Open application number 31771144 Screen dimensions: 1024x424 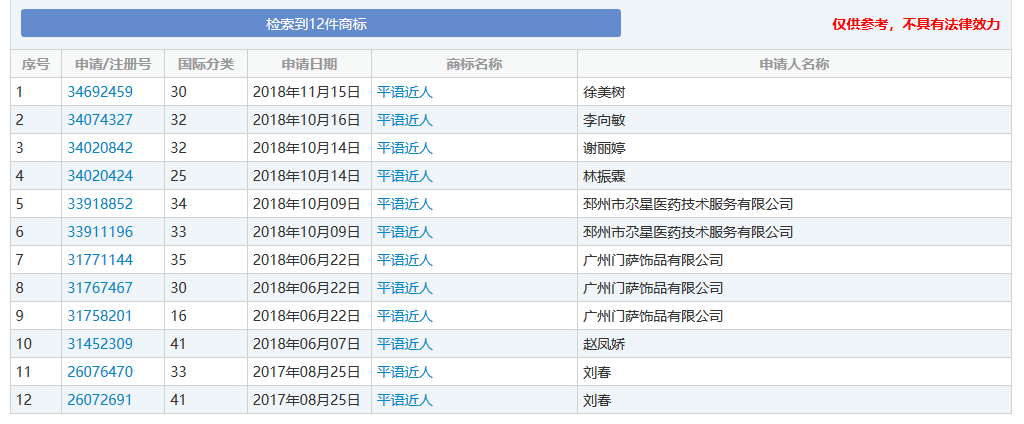point(100,260)
